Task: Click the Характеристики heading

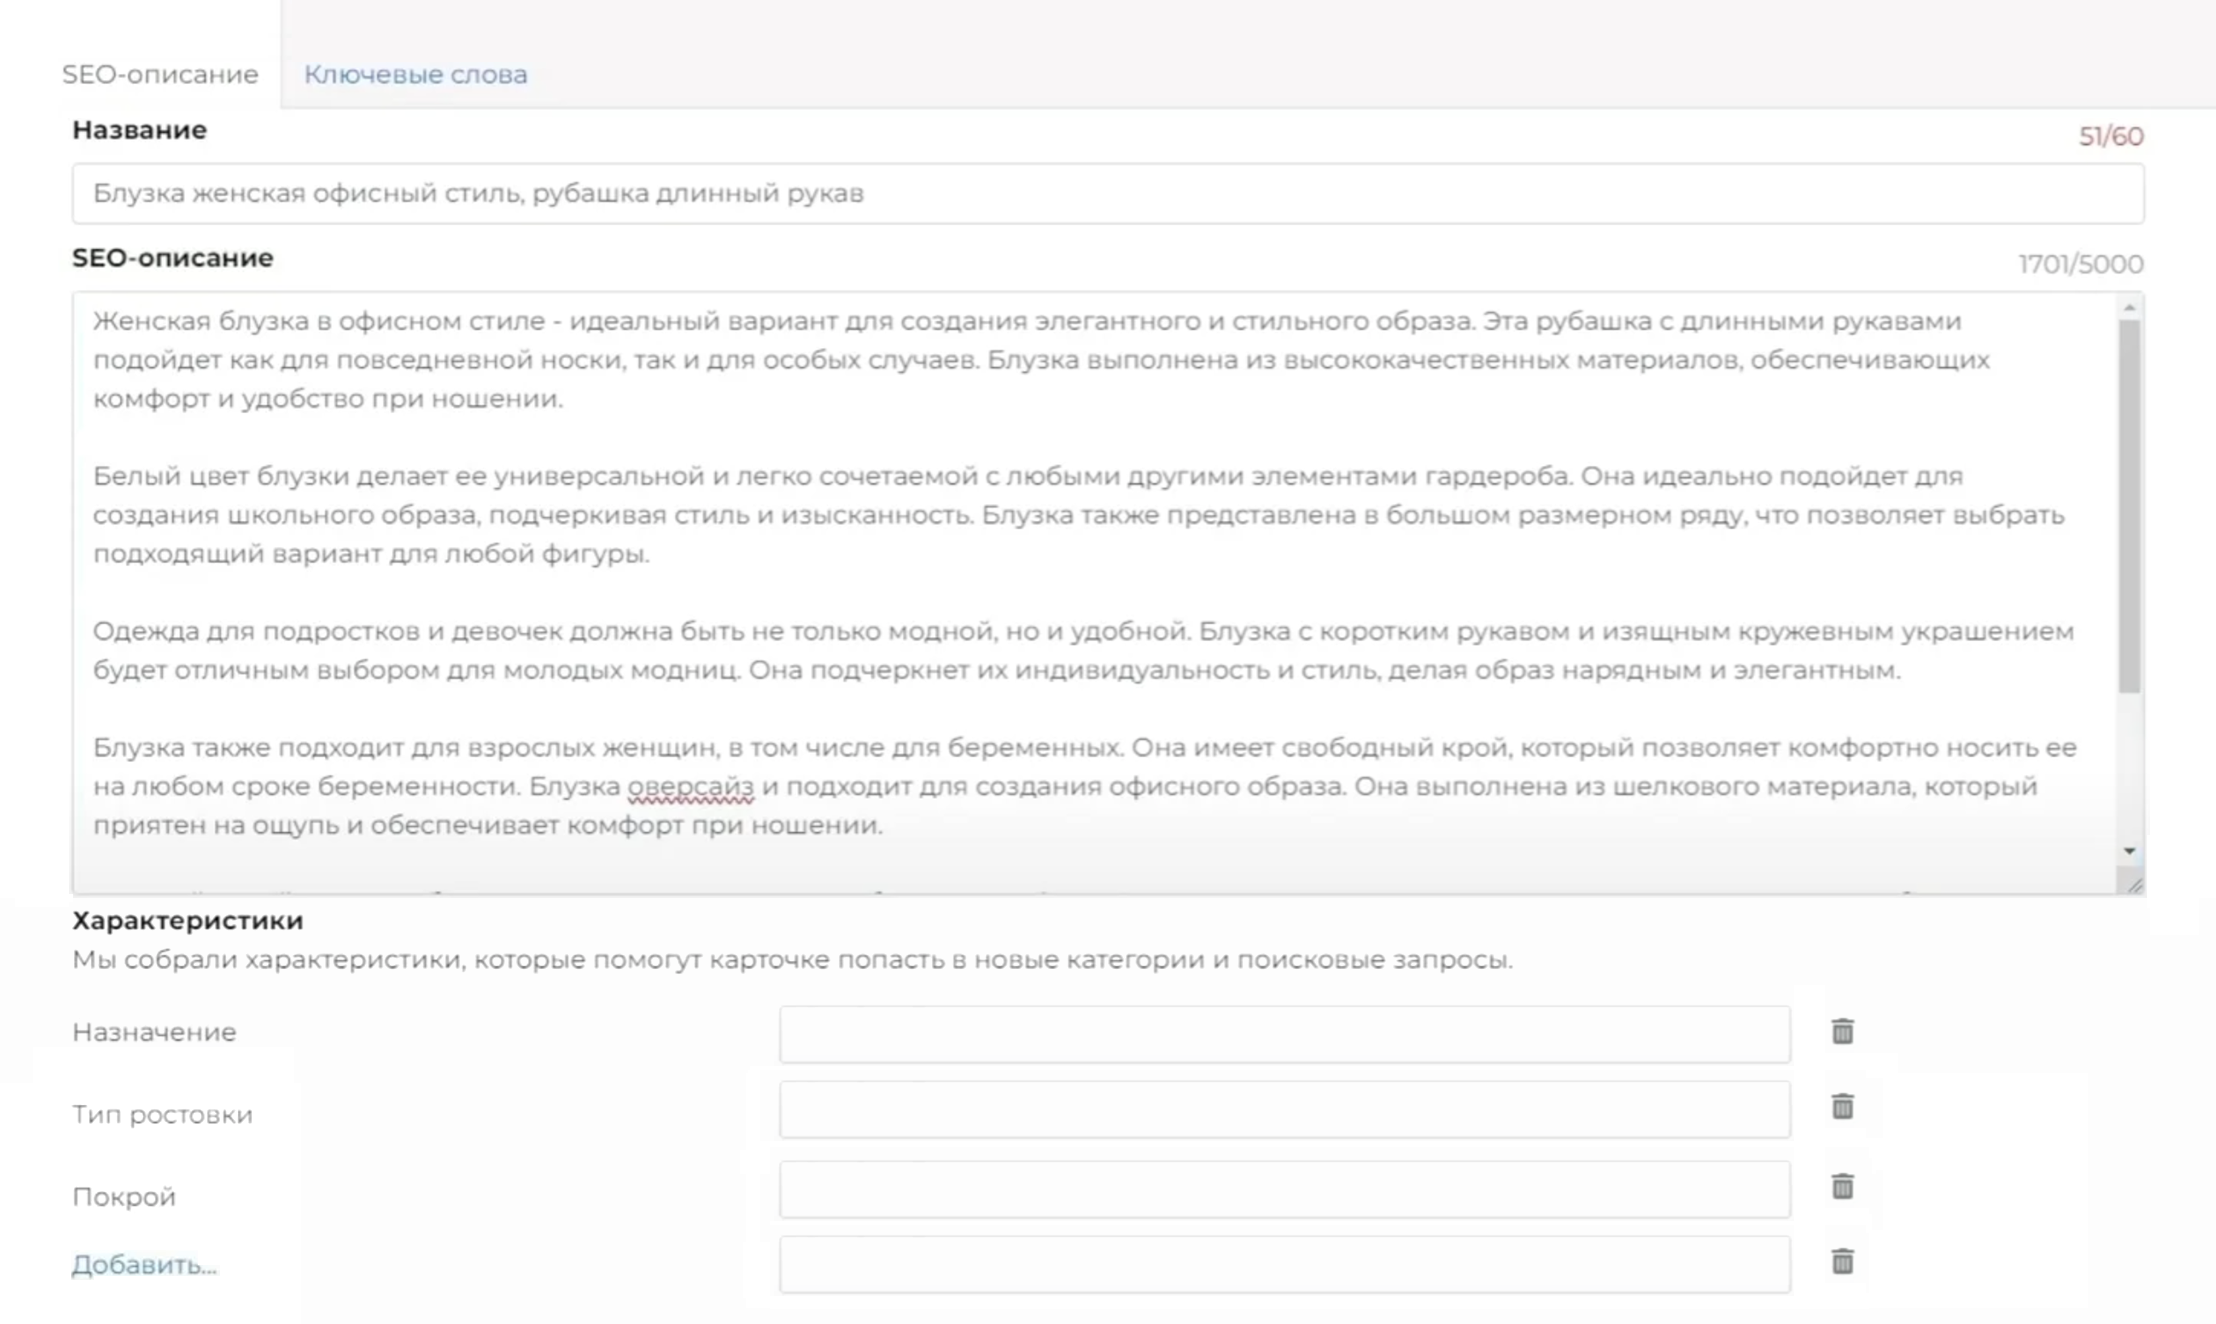Action: (188, 920)
